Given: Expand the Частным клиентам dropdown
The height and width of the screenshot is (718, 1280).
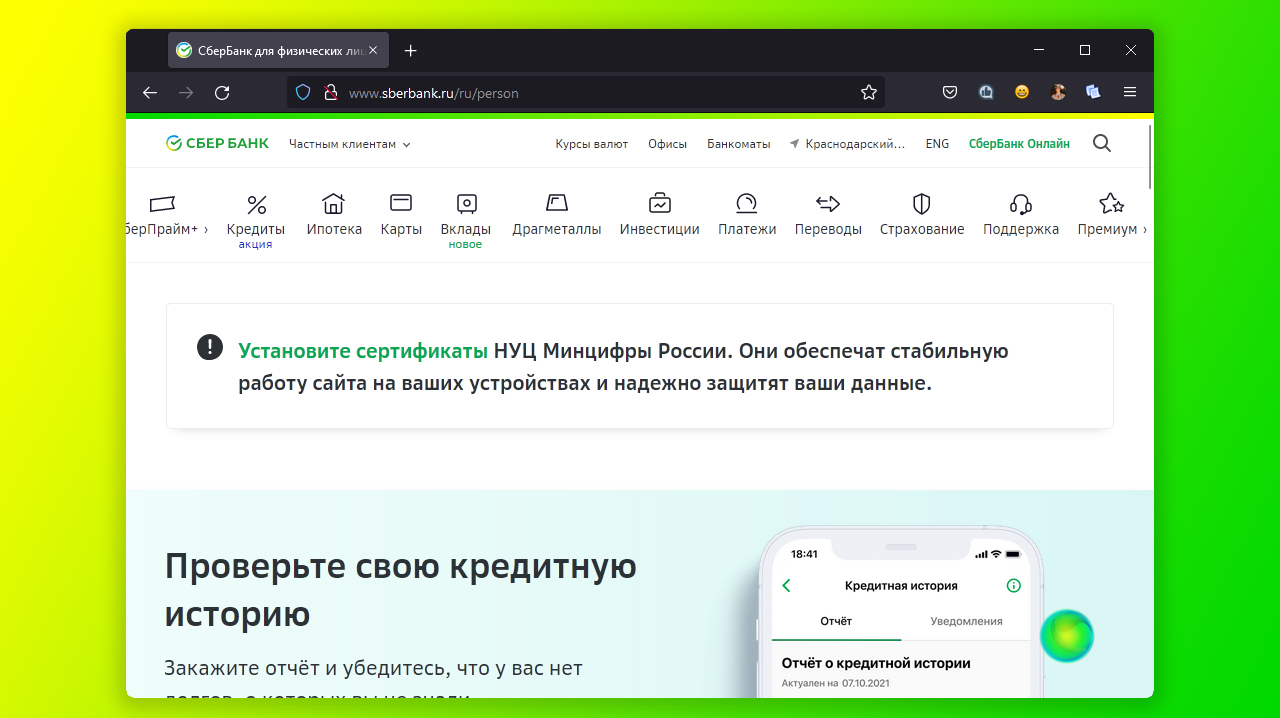Looking at the screenshot, I should coord(349,144).
